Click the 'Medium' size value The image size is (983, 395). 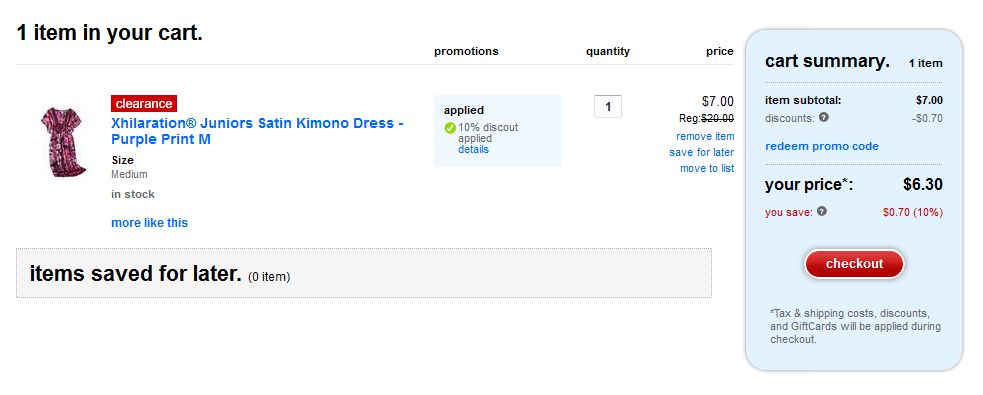click(x=129, y=174)
